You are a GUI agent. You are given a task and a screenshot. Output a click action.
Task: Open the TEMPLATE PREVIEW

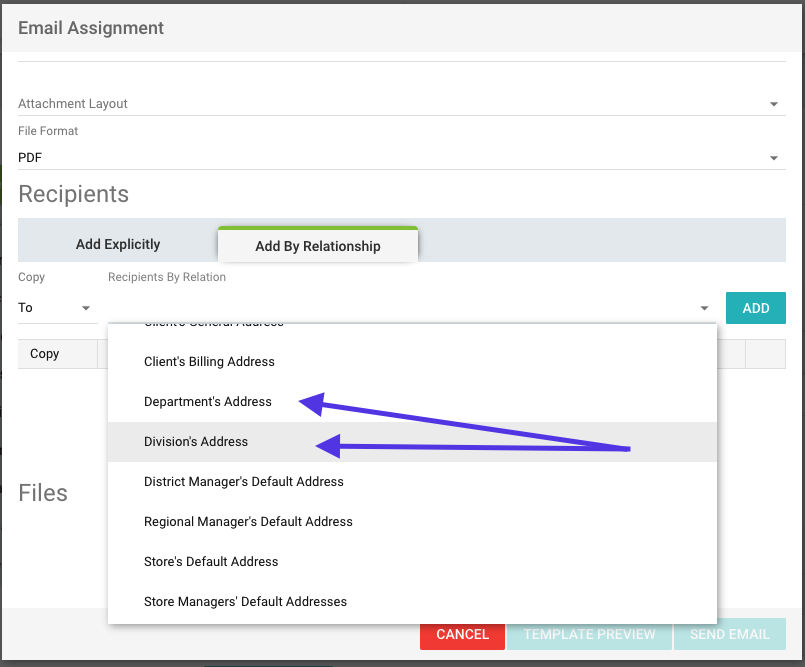click(589, 634)
